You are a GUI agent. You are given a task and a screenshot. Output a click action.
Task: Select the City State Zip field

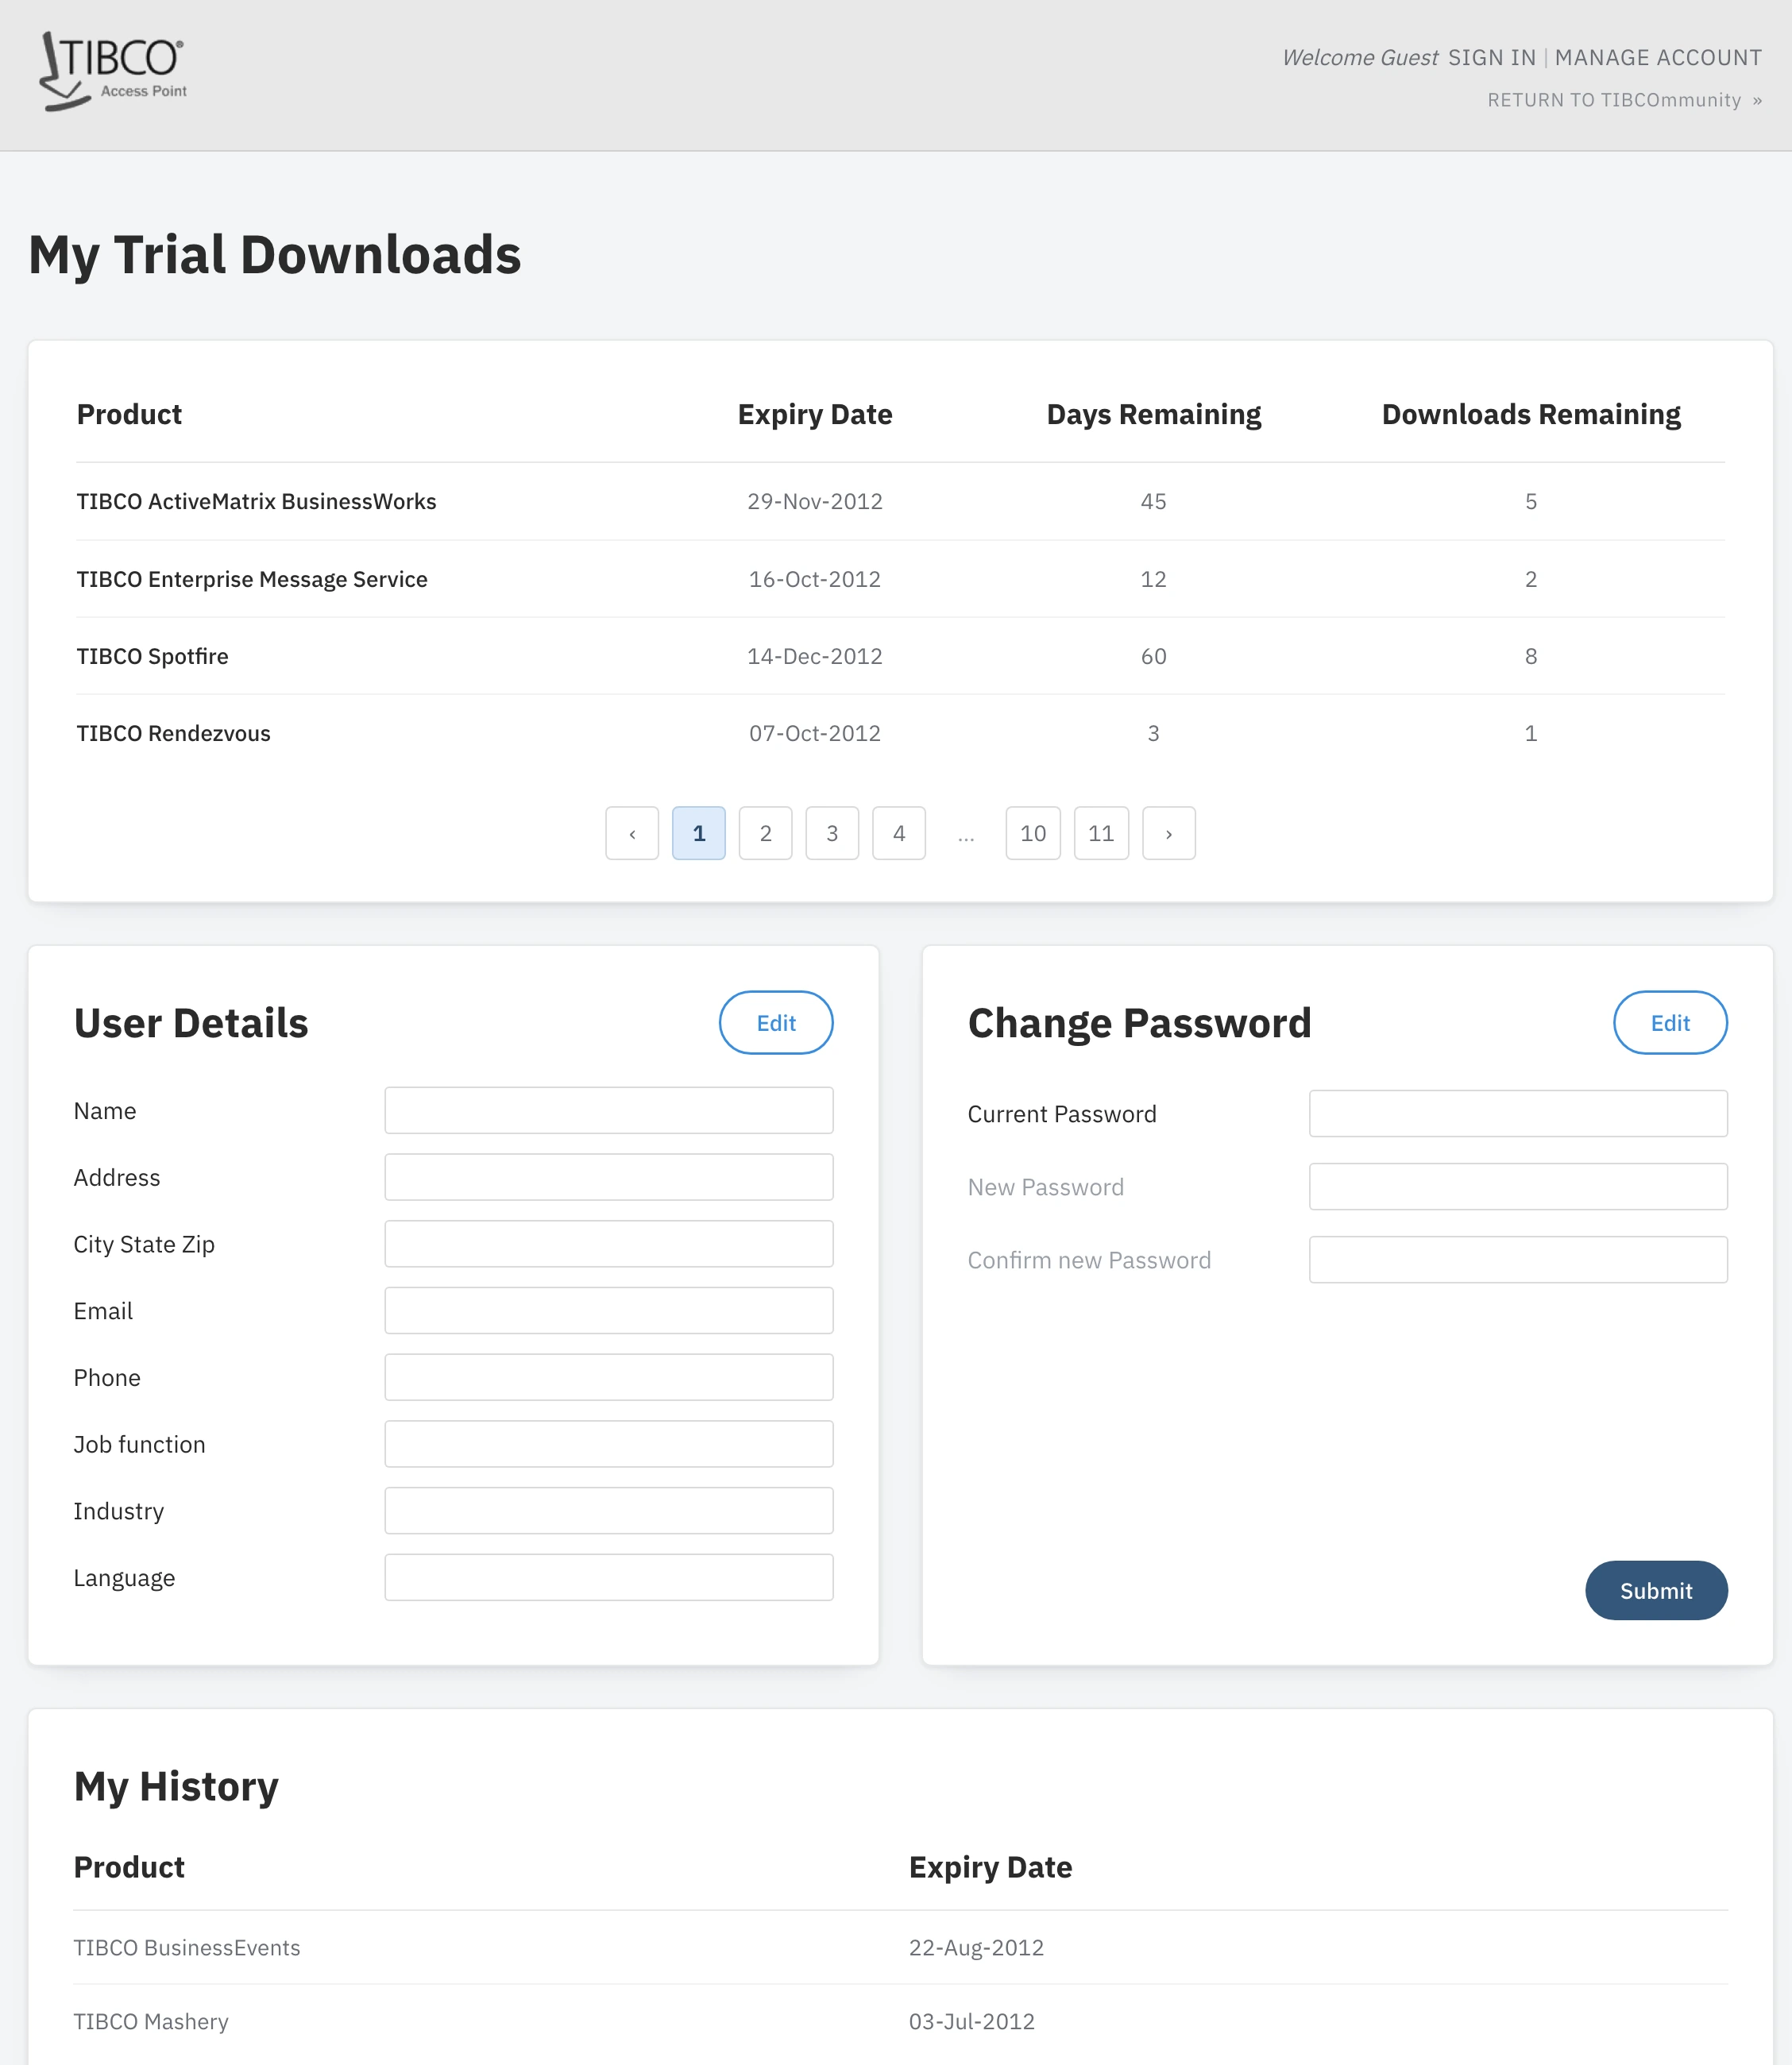point(609,1244)
